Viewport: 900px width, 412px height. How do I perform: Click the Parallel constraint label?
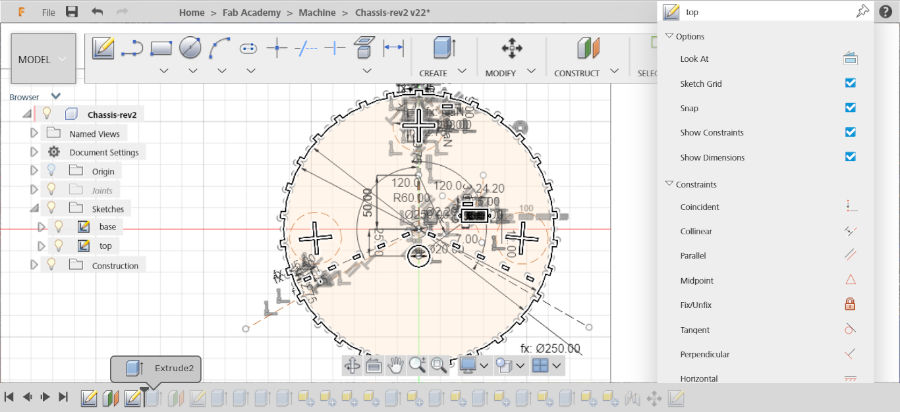[x=693, y=256]
